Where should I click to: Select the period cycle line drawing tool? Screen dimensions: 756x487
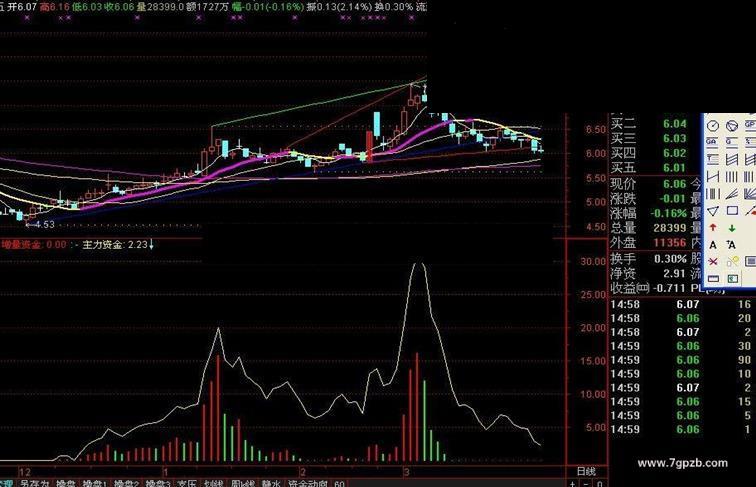pyautogui.click(x=713, y=126)
